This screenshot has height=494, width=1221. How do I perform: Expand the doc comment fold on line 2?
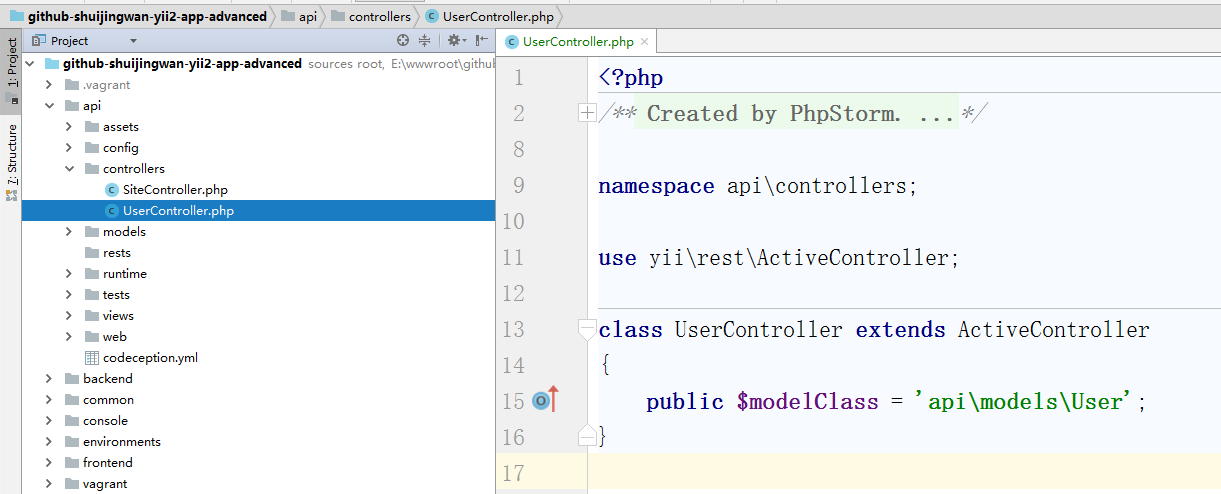(x=587, y=113)
